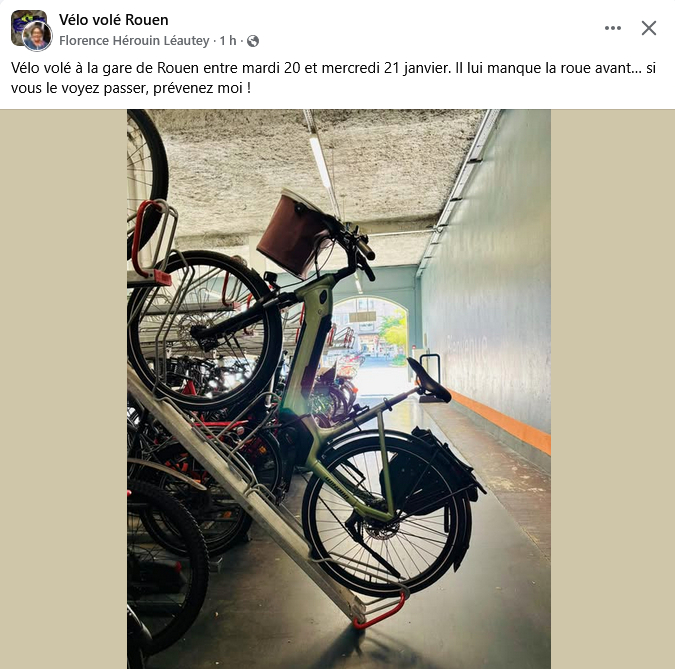Select the post text about the stolen bike
This screenshot has height=669, width=675.
tap(334, 78)
